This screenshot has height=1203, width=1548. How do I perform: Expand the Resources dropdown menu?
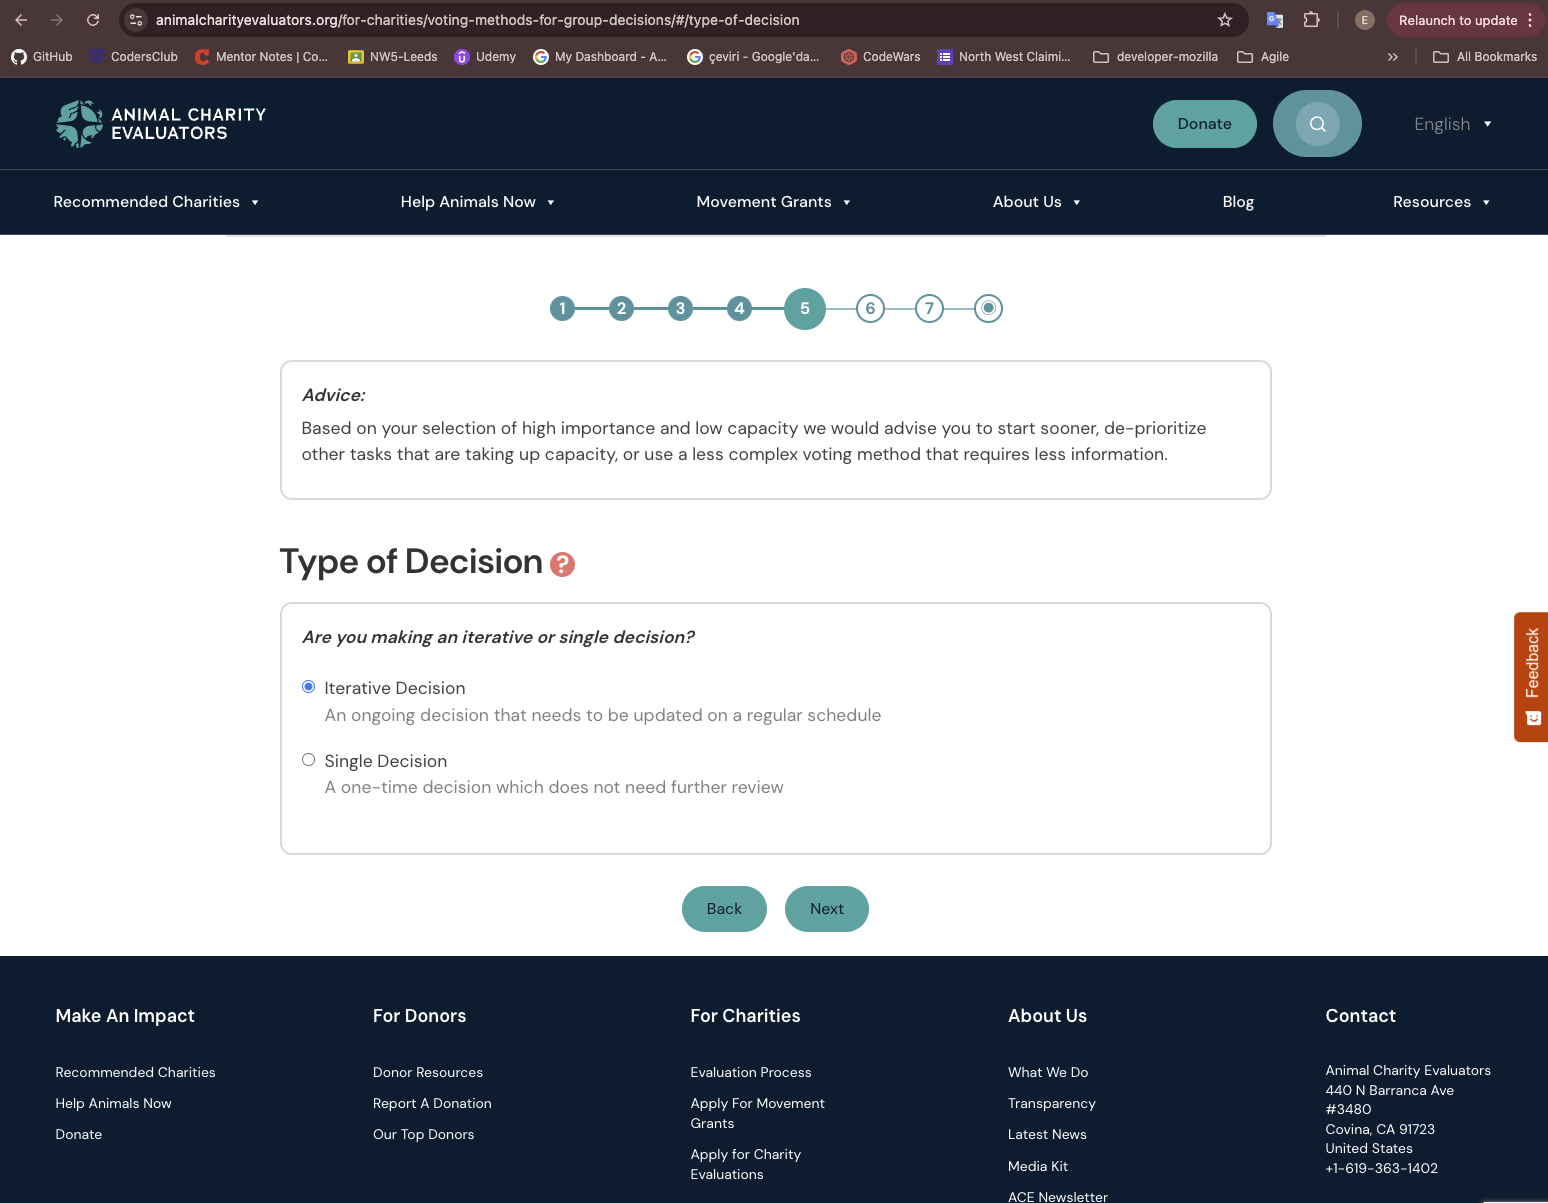pyautogui.click(x=1441, y=202)
